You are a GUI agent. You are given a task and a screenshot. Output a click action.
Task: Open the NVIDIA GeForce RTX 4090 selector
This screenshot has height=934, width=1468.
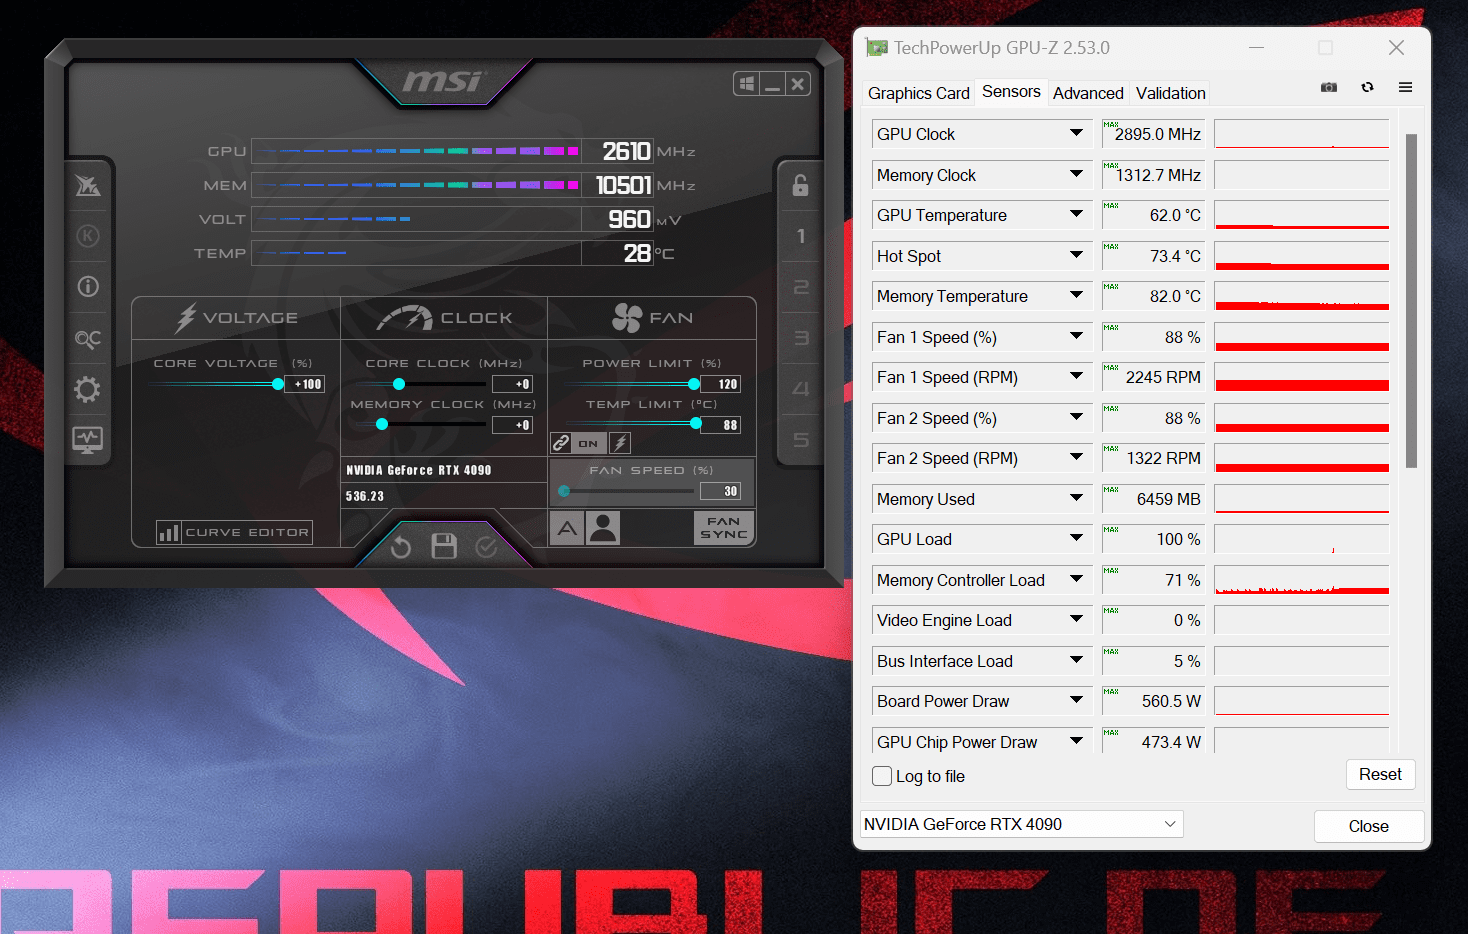pyautogui.click(x=1021, y=824)
